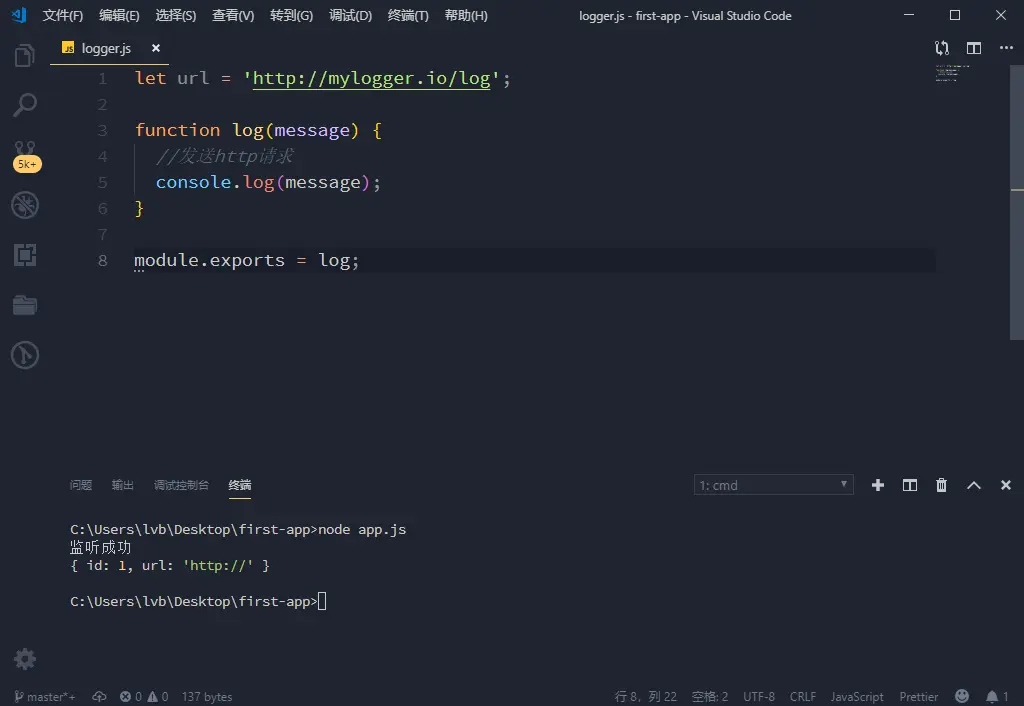
Task: Click the Prettier status bar item
Action: click(918, 697)
